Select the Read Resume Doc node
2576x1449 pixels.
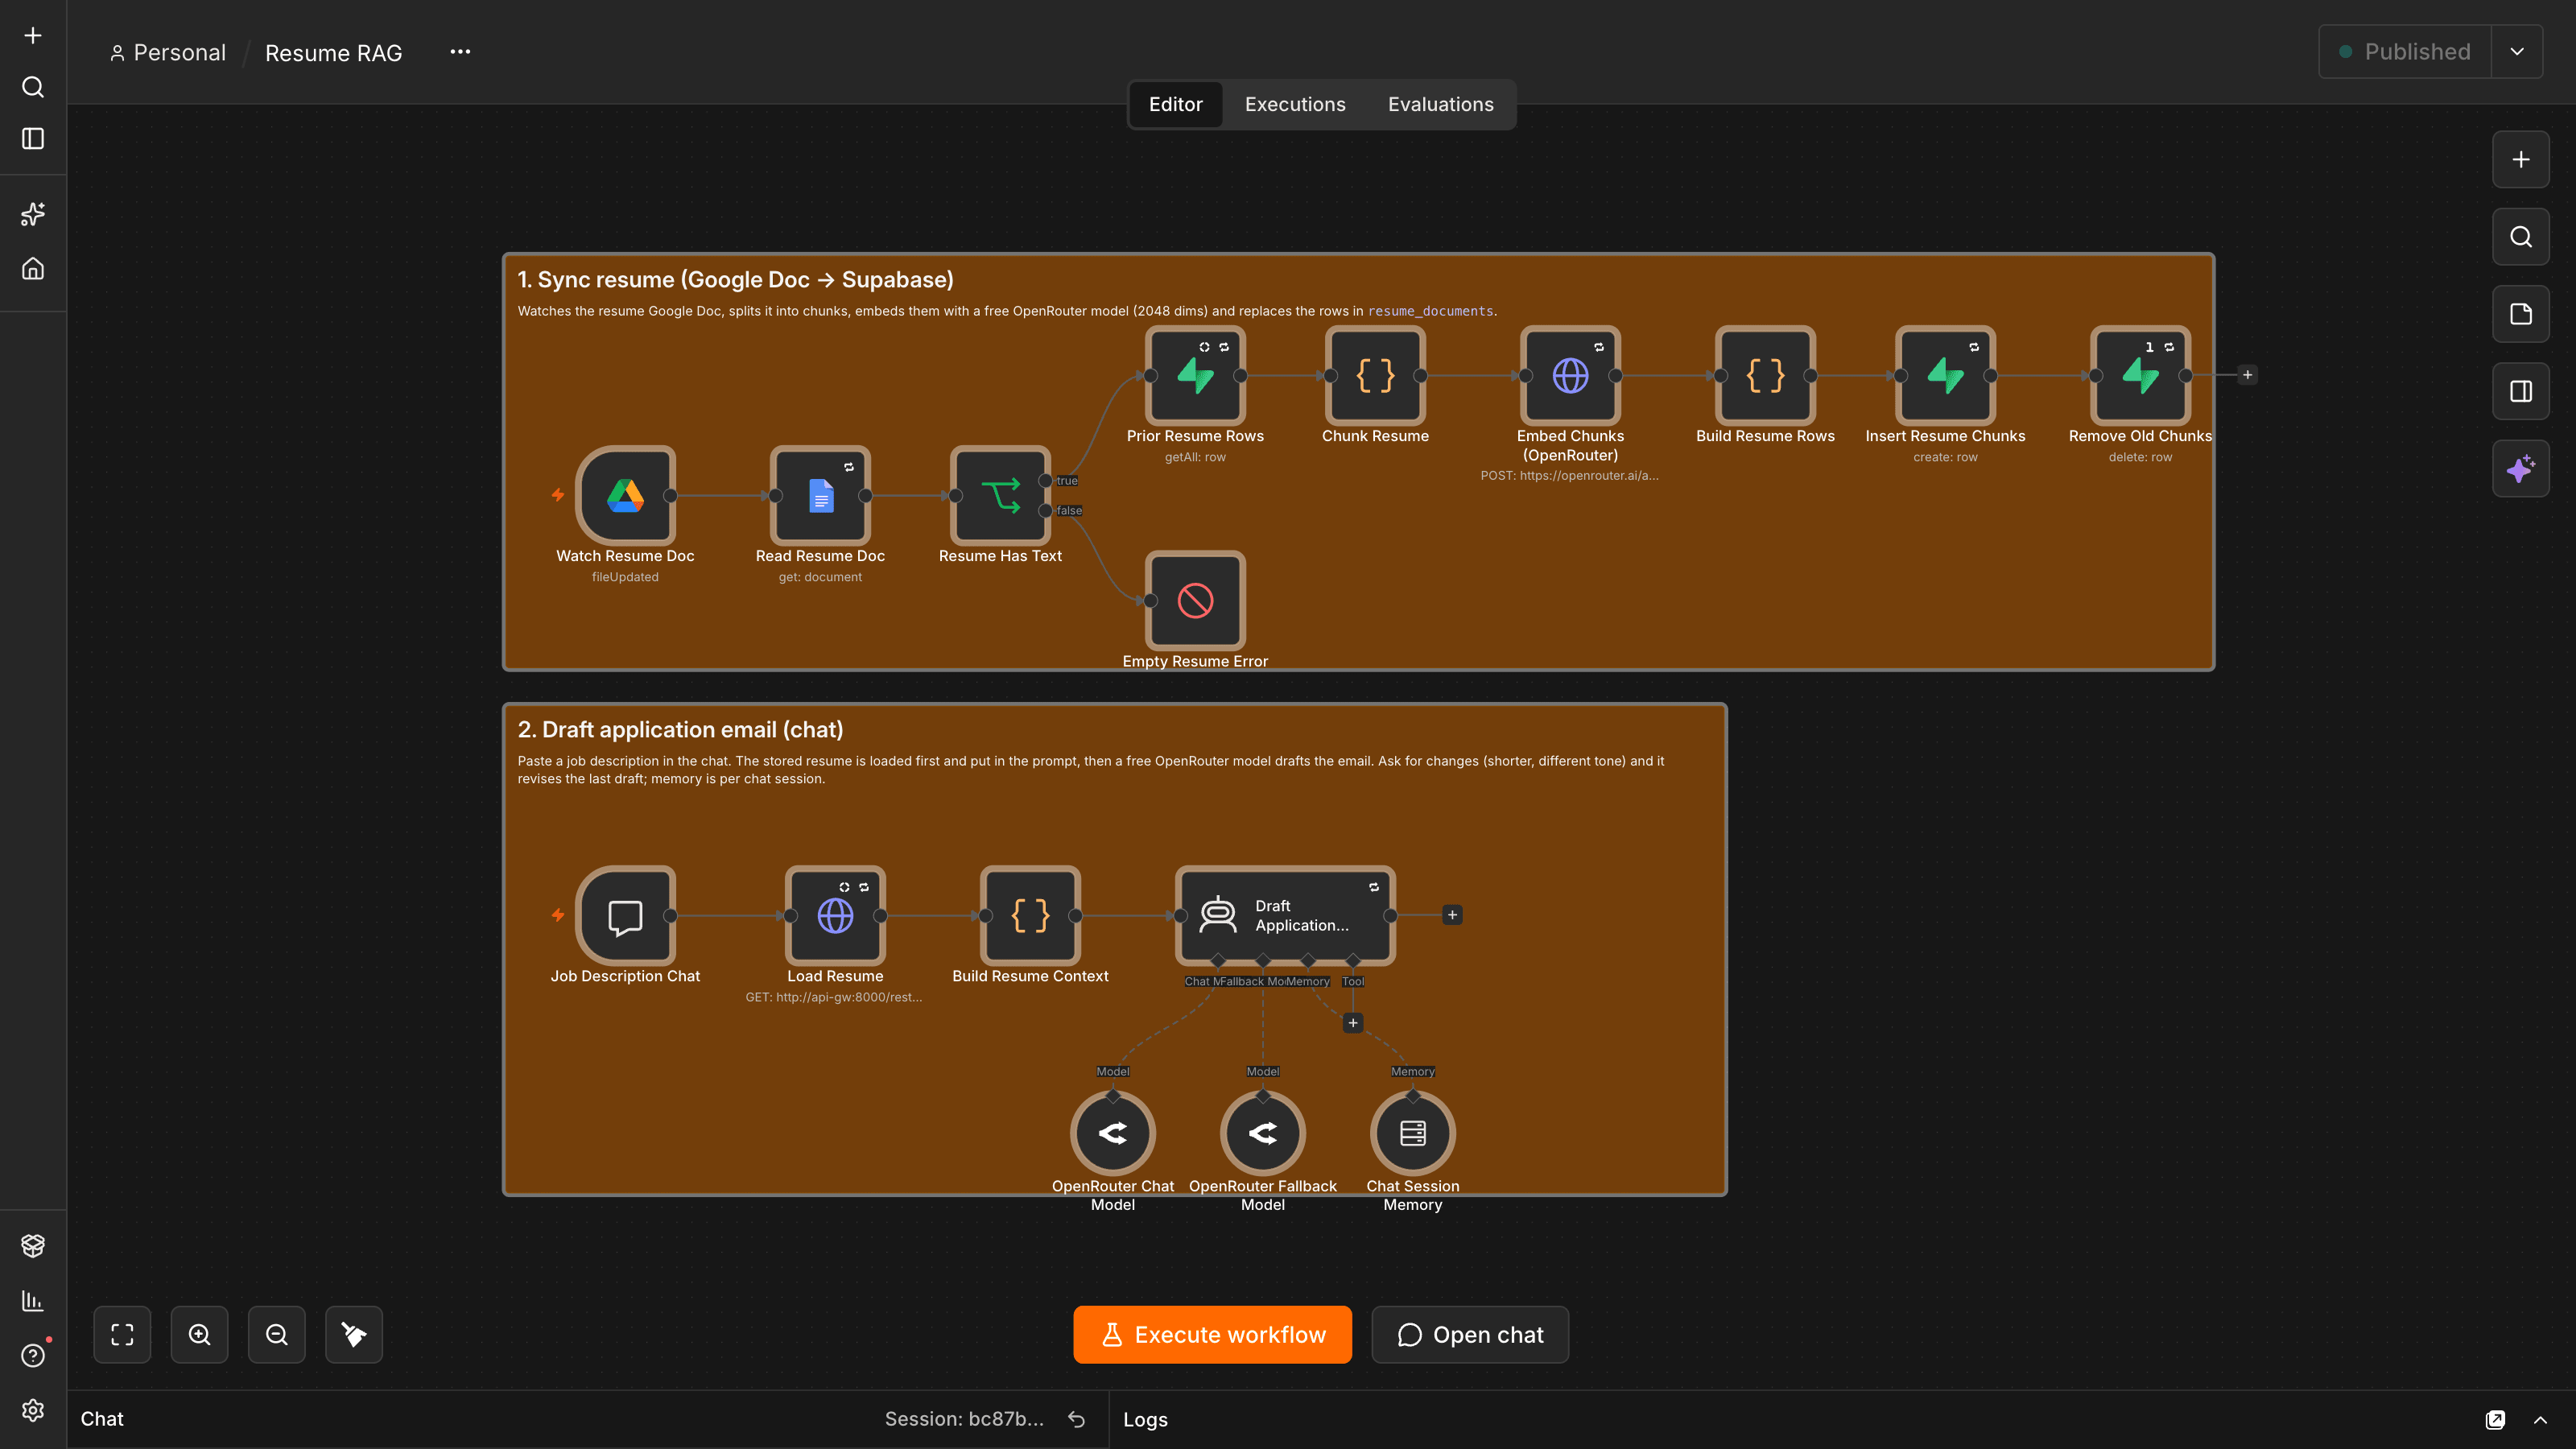pos(820,496)
